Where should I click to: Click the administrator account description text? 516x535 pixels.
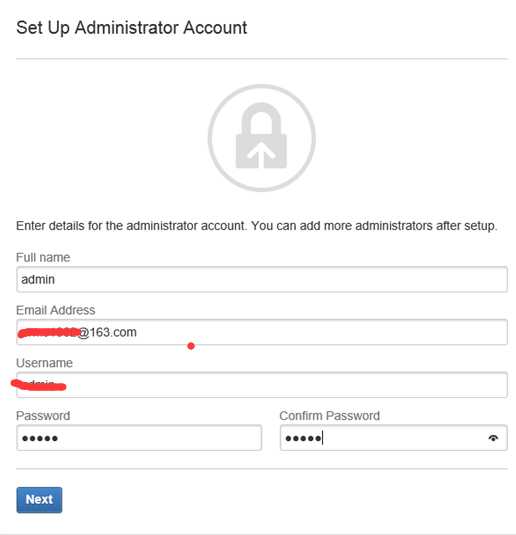256,226
